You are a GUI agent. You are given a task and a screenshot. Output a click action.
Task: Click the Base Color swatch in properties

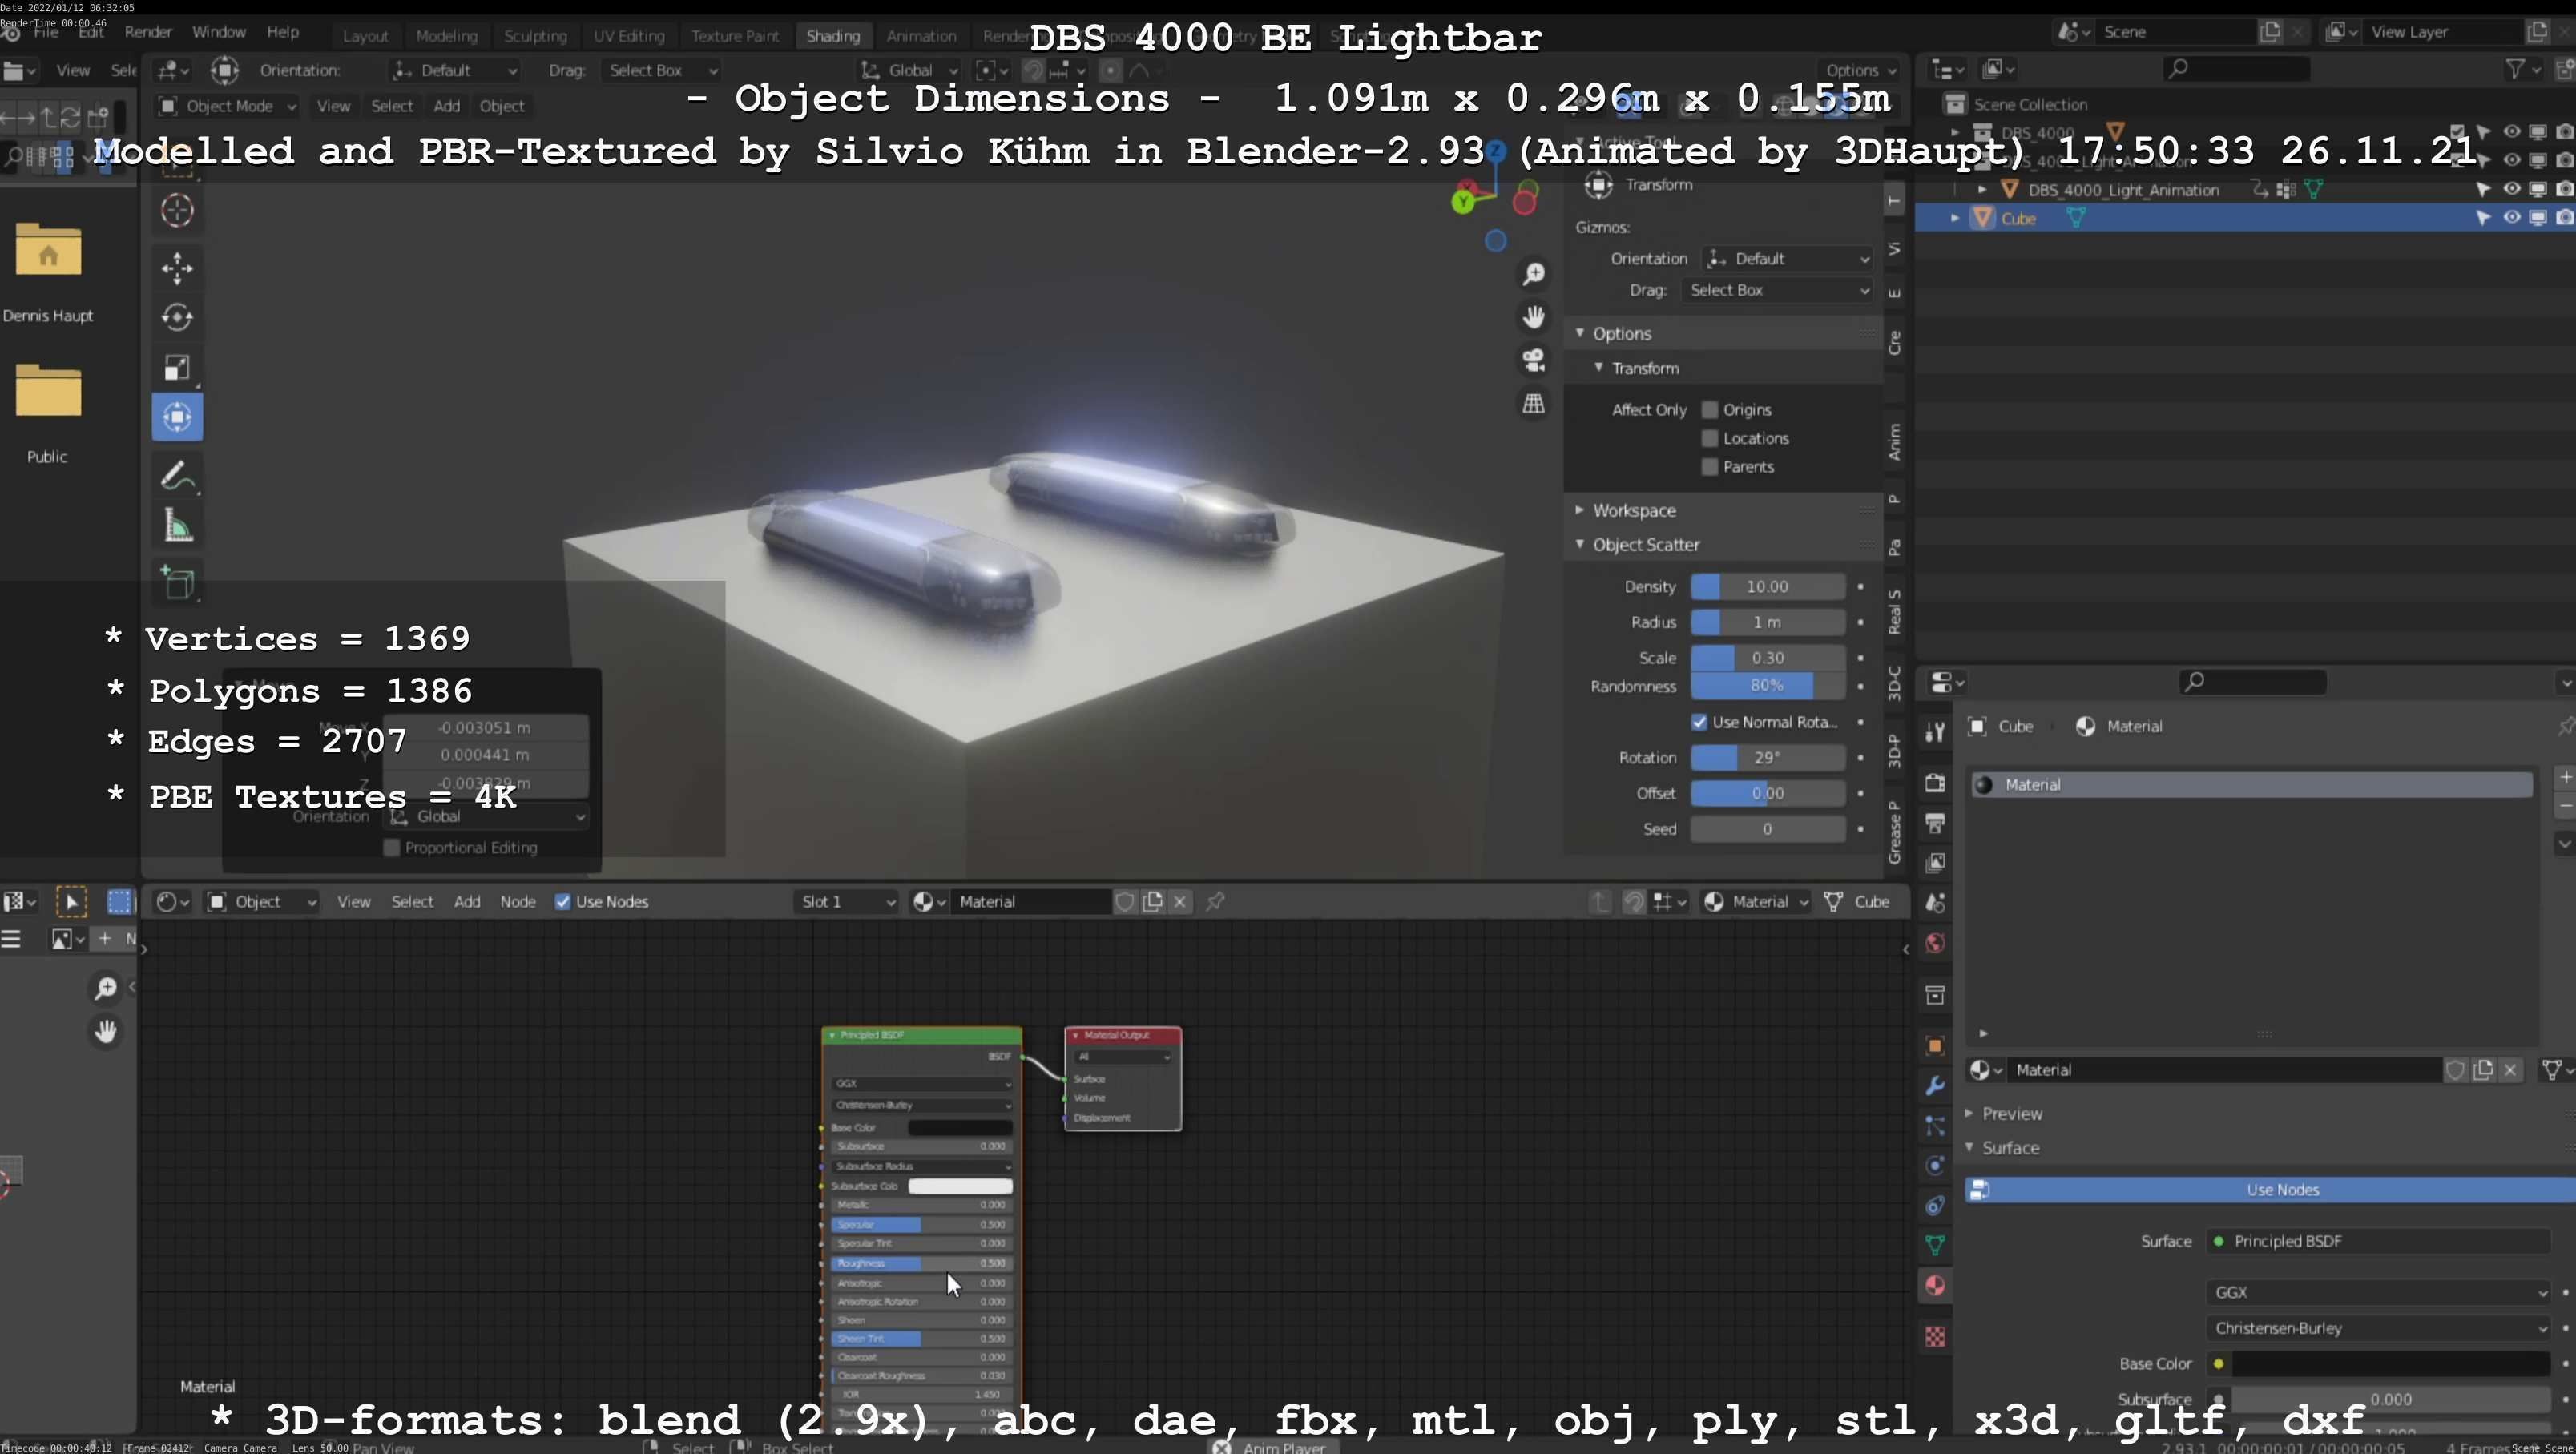click(x=2390, y=1364)
